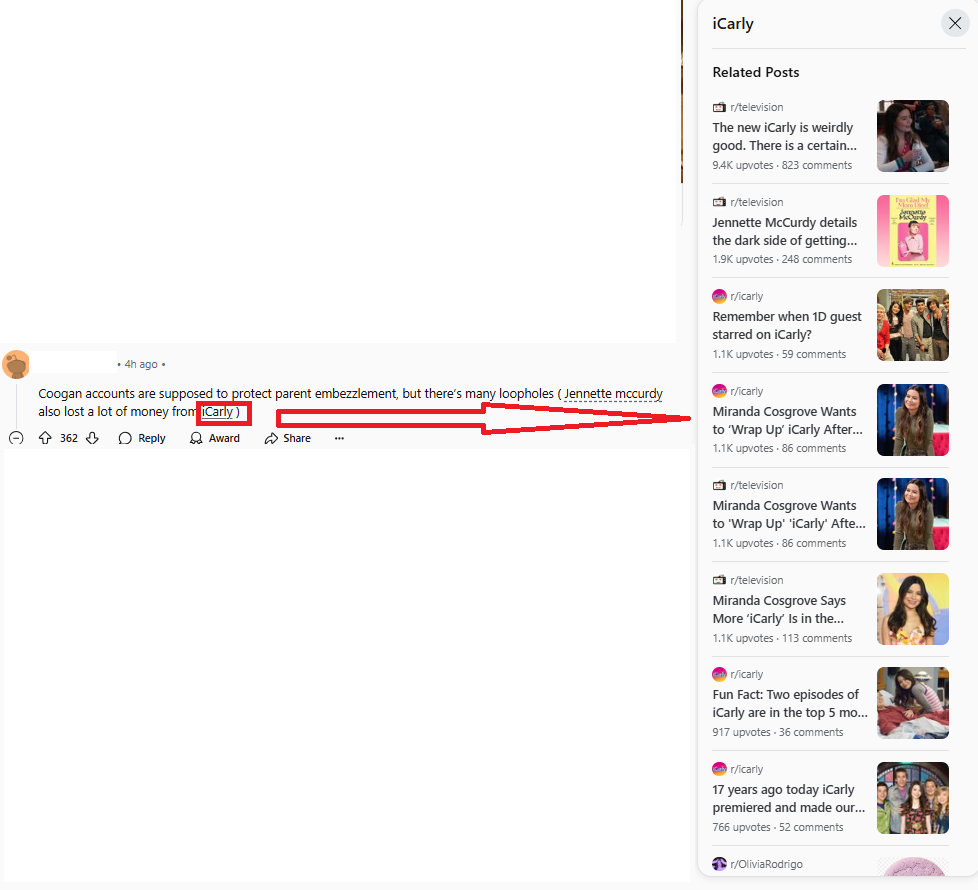Image resolution: width=978 pixels, height=890 pixels.
Task: Open 'Remember when 1D guest starred' post
Action: pos(787,326)
